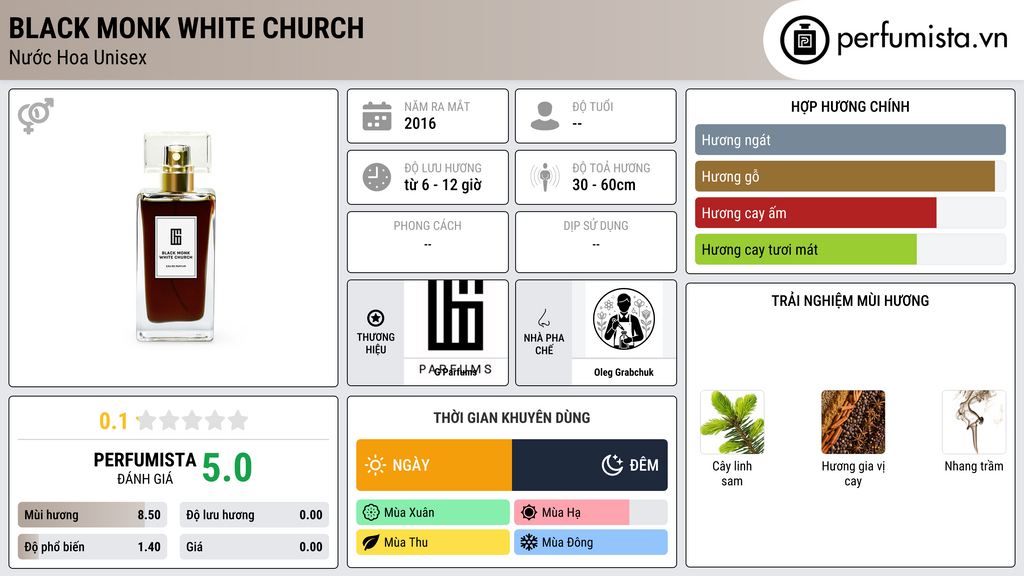Viewport: 1024px width, 576px height.
Task: Click the snowflake icon for Mùa Đông
Action: (x=528, y=542)
